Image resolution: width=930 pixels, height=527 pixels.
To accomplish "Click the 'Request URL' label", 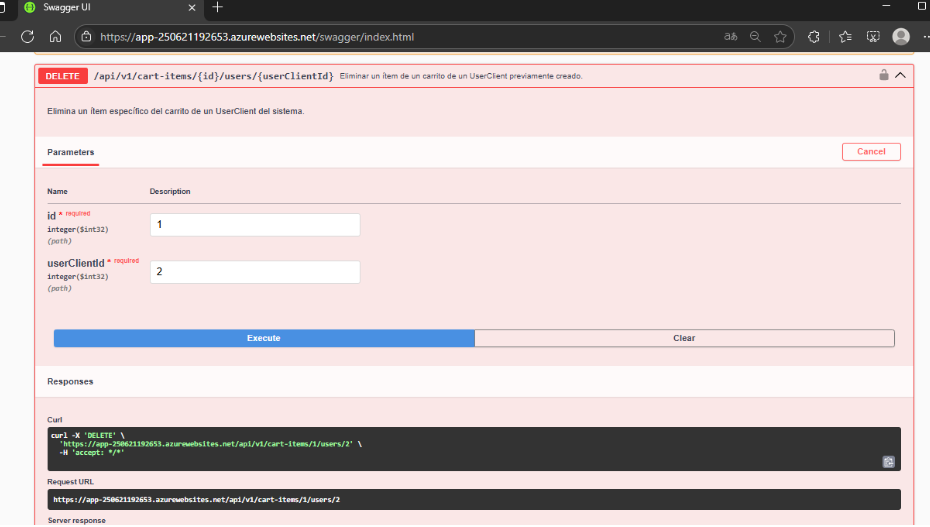I will pos(71,482).
